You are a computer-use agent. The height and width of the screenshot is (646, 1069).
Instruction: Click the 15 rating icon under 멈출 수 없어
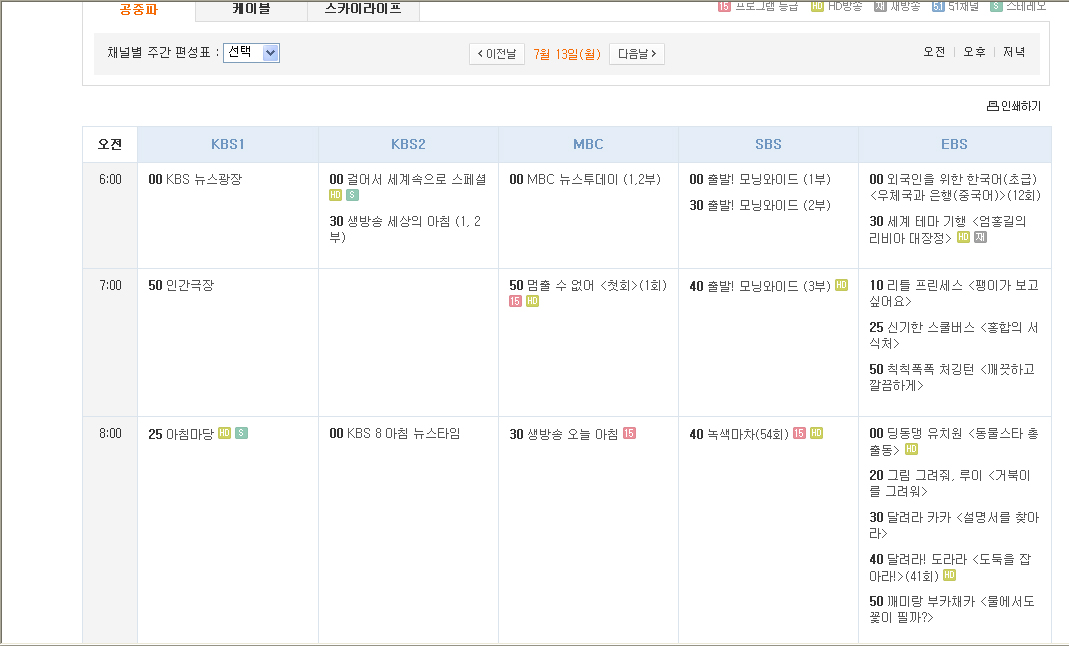pyautogui.click(x=515, y=301)
